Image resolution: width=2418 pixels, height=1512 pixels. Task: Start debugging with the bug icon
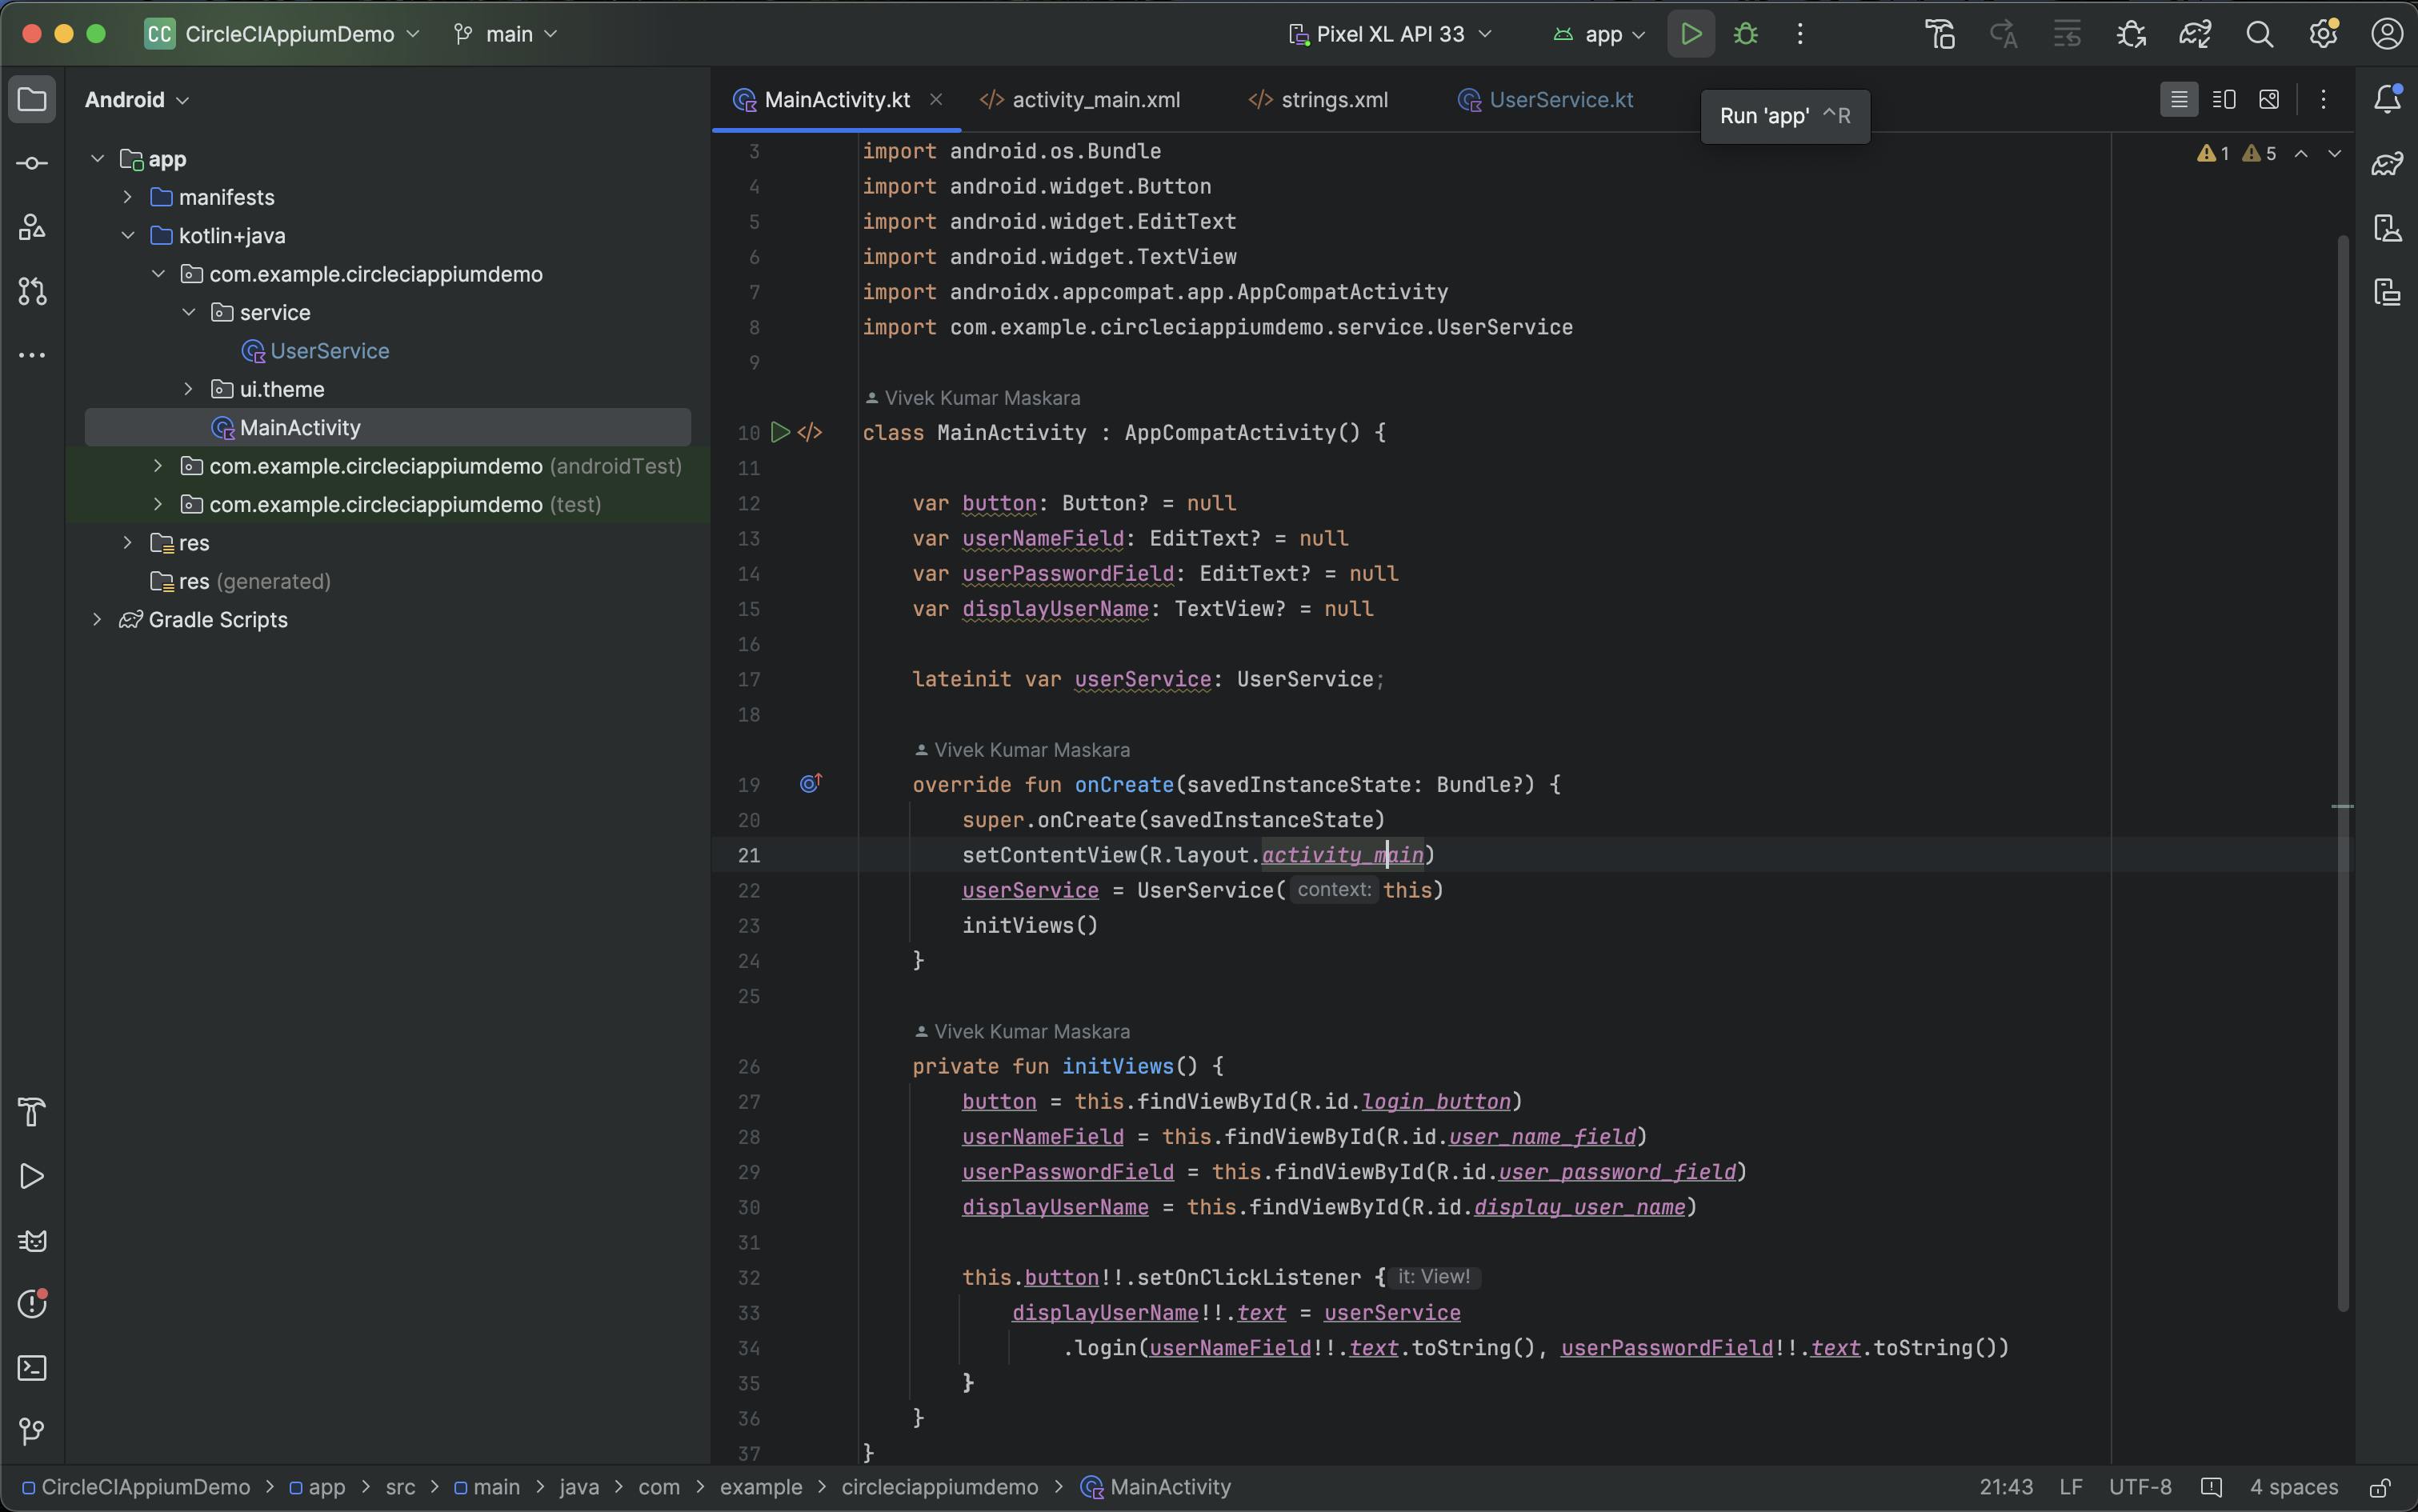(1746, 33)
